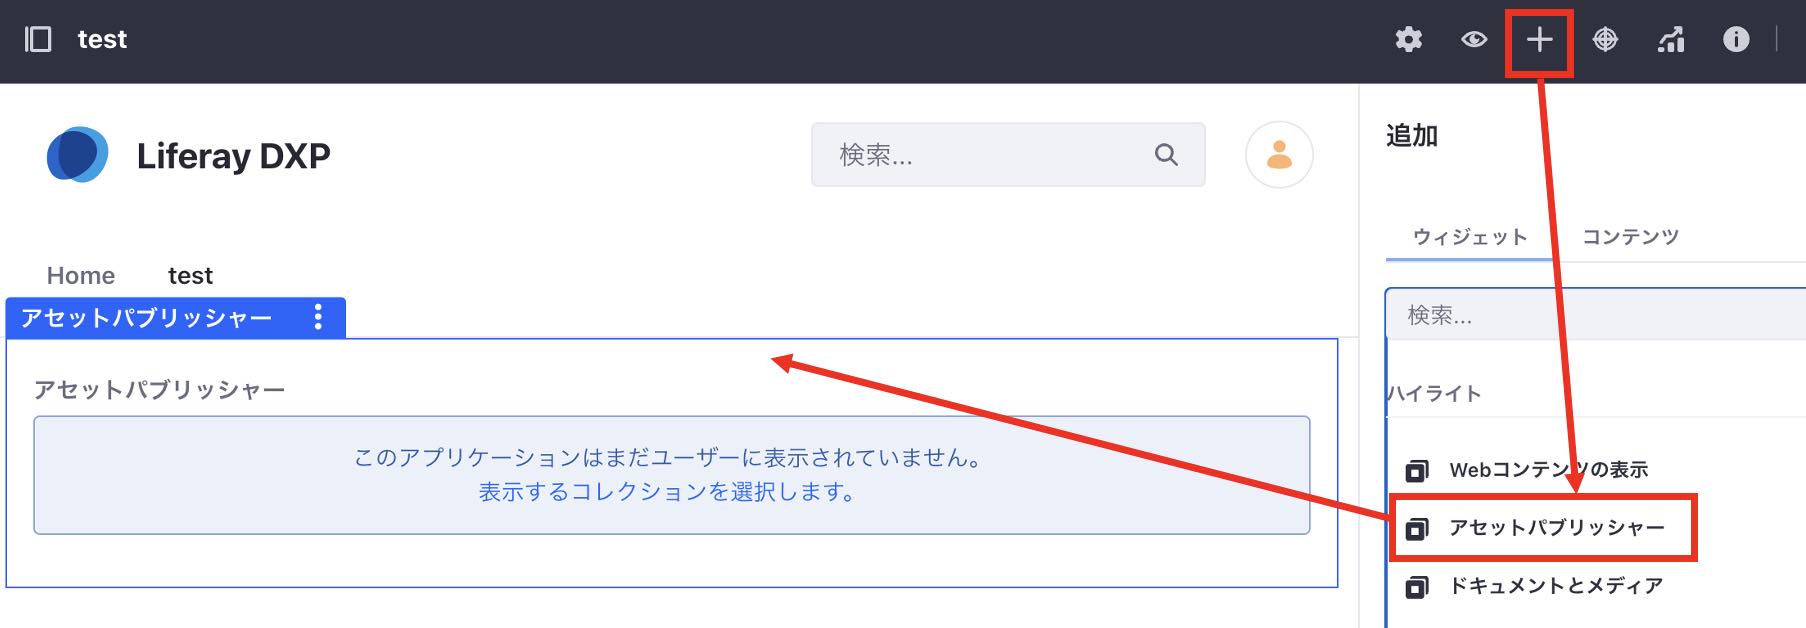Open page settings gear icon

click(1408, 39)
